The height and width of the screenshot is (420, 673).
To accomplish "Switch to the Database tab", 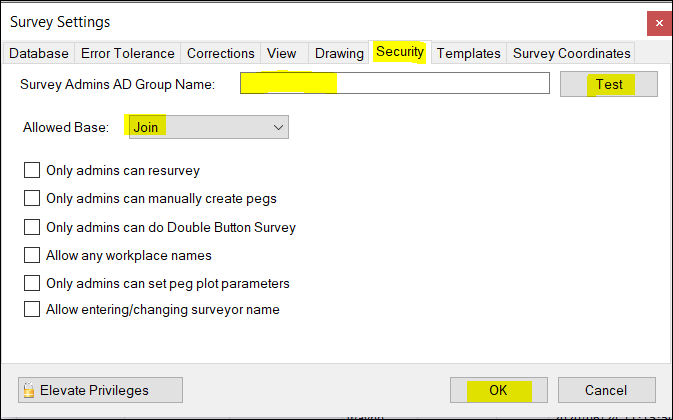I will pos(40,53).
